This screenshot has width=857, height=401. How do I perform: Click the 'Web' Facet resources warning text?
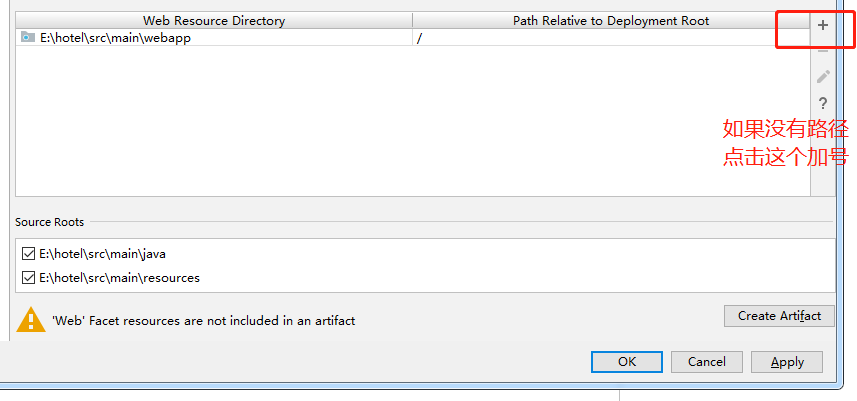coord(203,321)
